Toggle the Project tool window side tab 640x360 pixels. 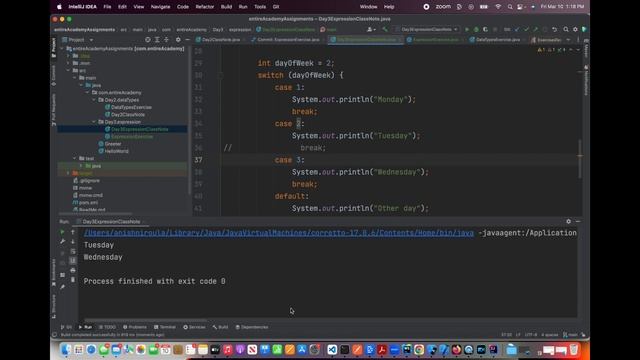click(x=53, y=47)
